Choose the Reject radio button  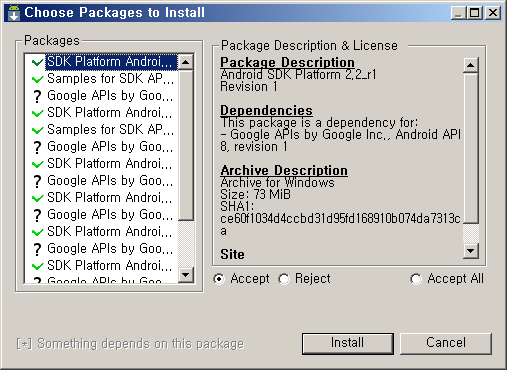pos(284,279)
